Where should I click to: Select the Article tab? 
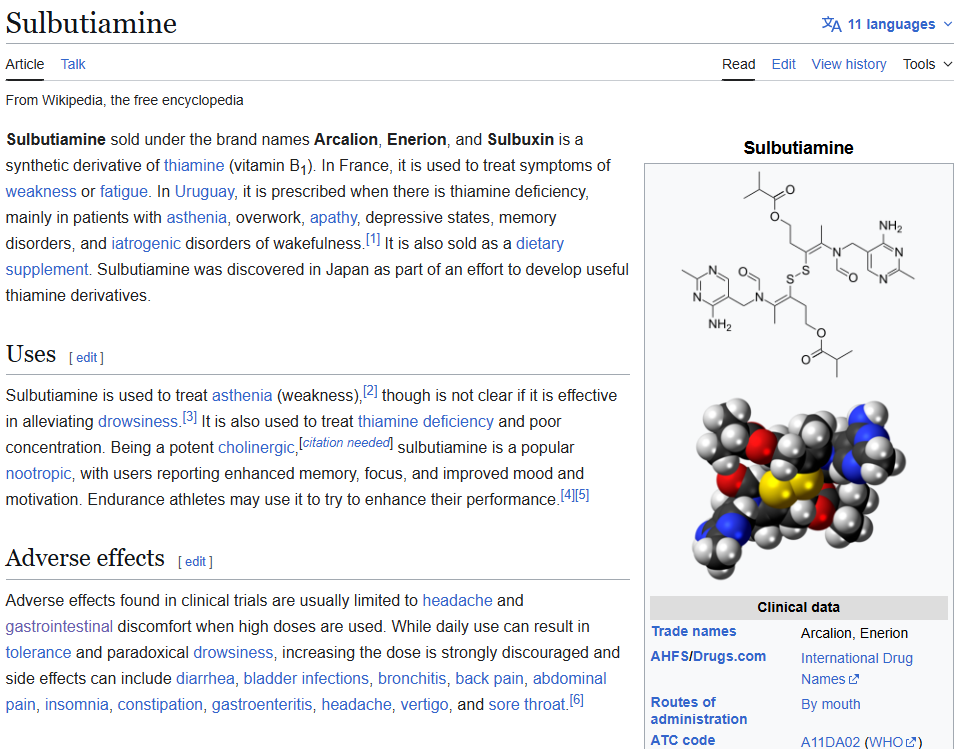(25, 64)
